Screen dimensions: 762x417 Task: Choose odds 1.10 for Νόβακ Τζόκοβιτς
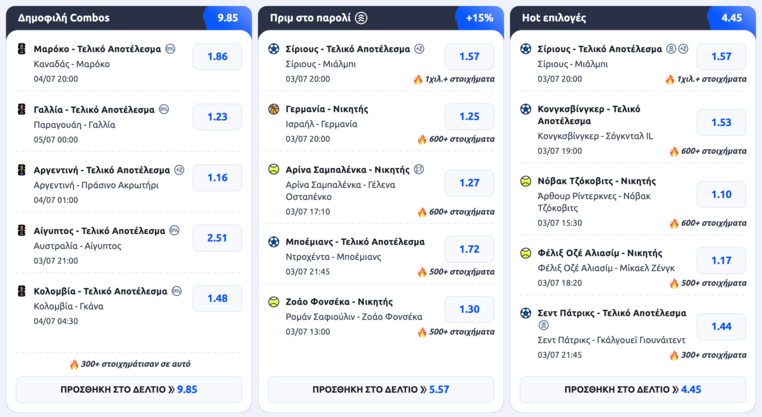point(721,194)
